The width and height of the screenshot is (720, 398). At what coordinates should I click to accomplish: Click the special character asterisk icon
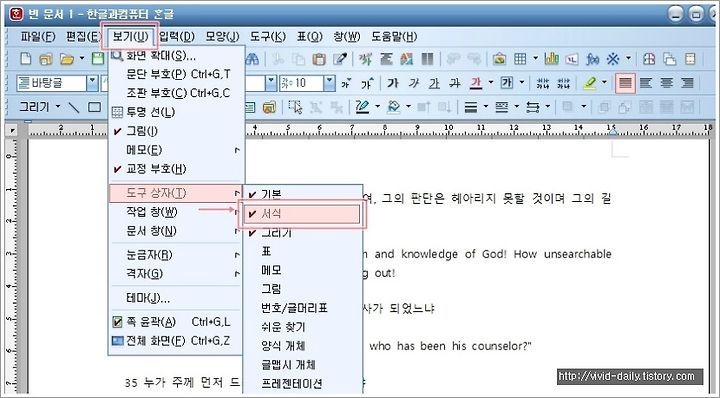[x=613, y=59]
